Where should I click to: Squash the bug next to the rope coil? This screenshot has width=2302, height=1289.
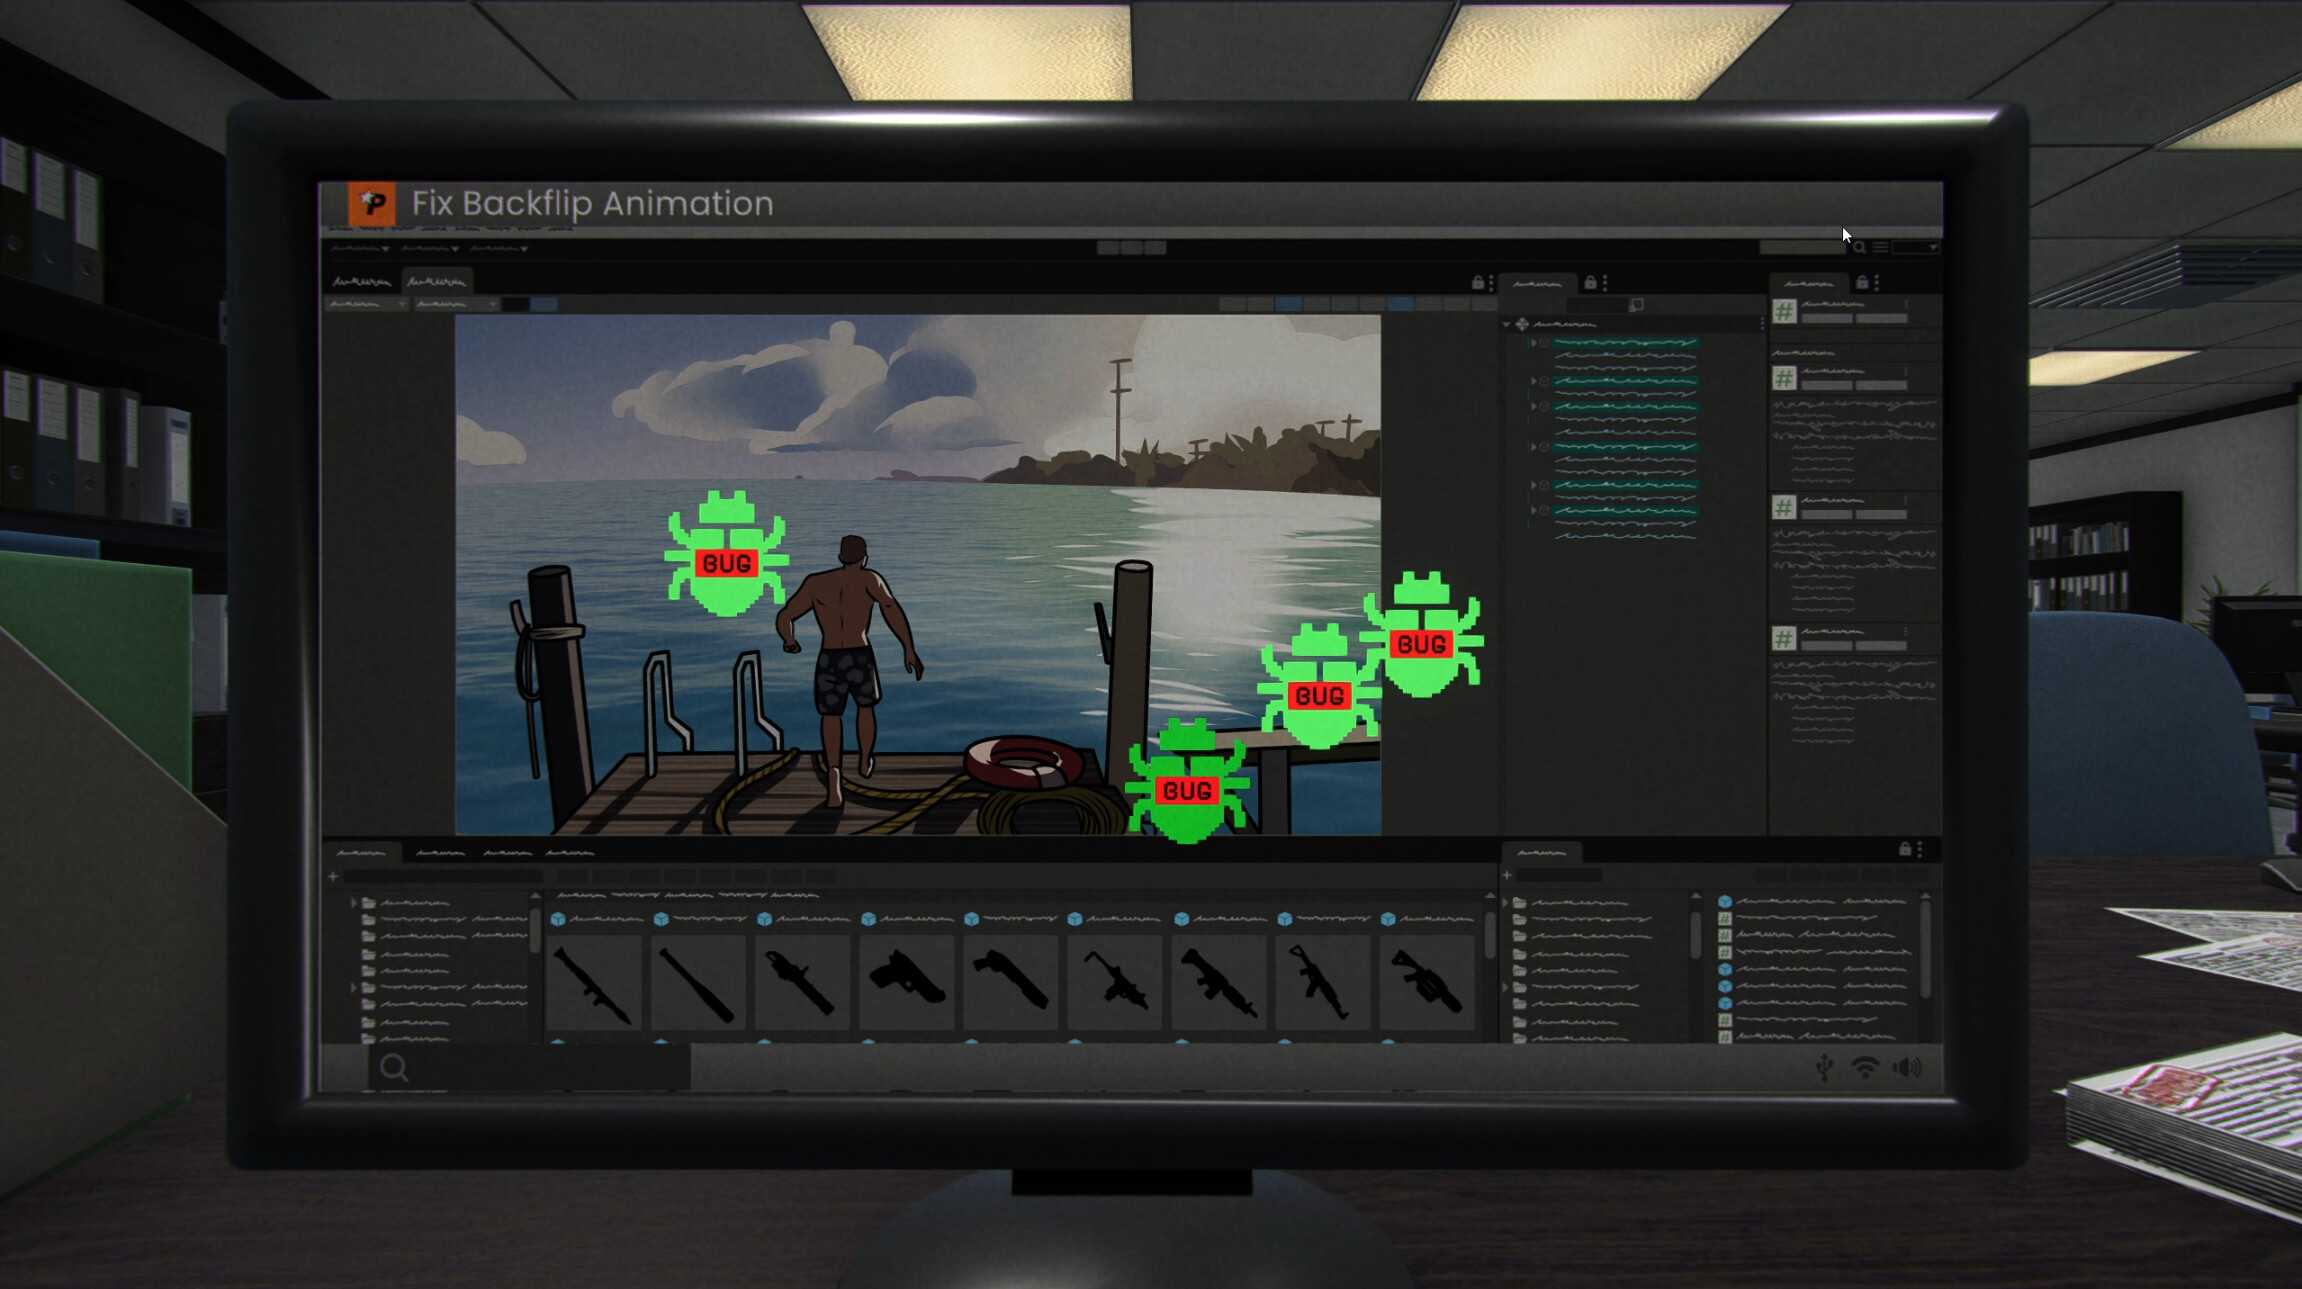point(1187,781)
